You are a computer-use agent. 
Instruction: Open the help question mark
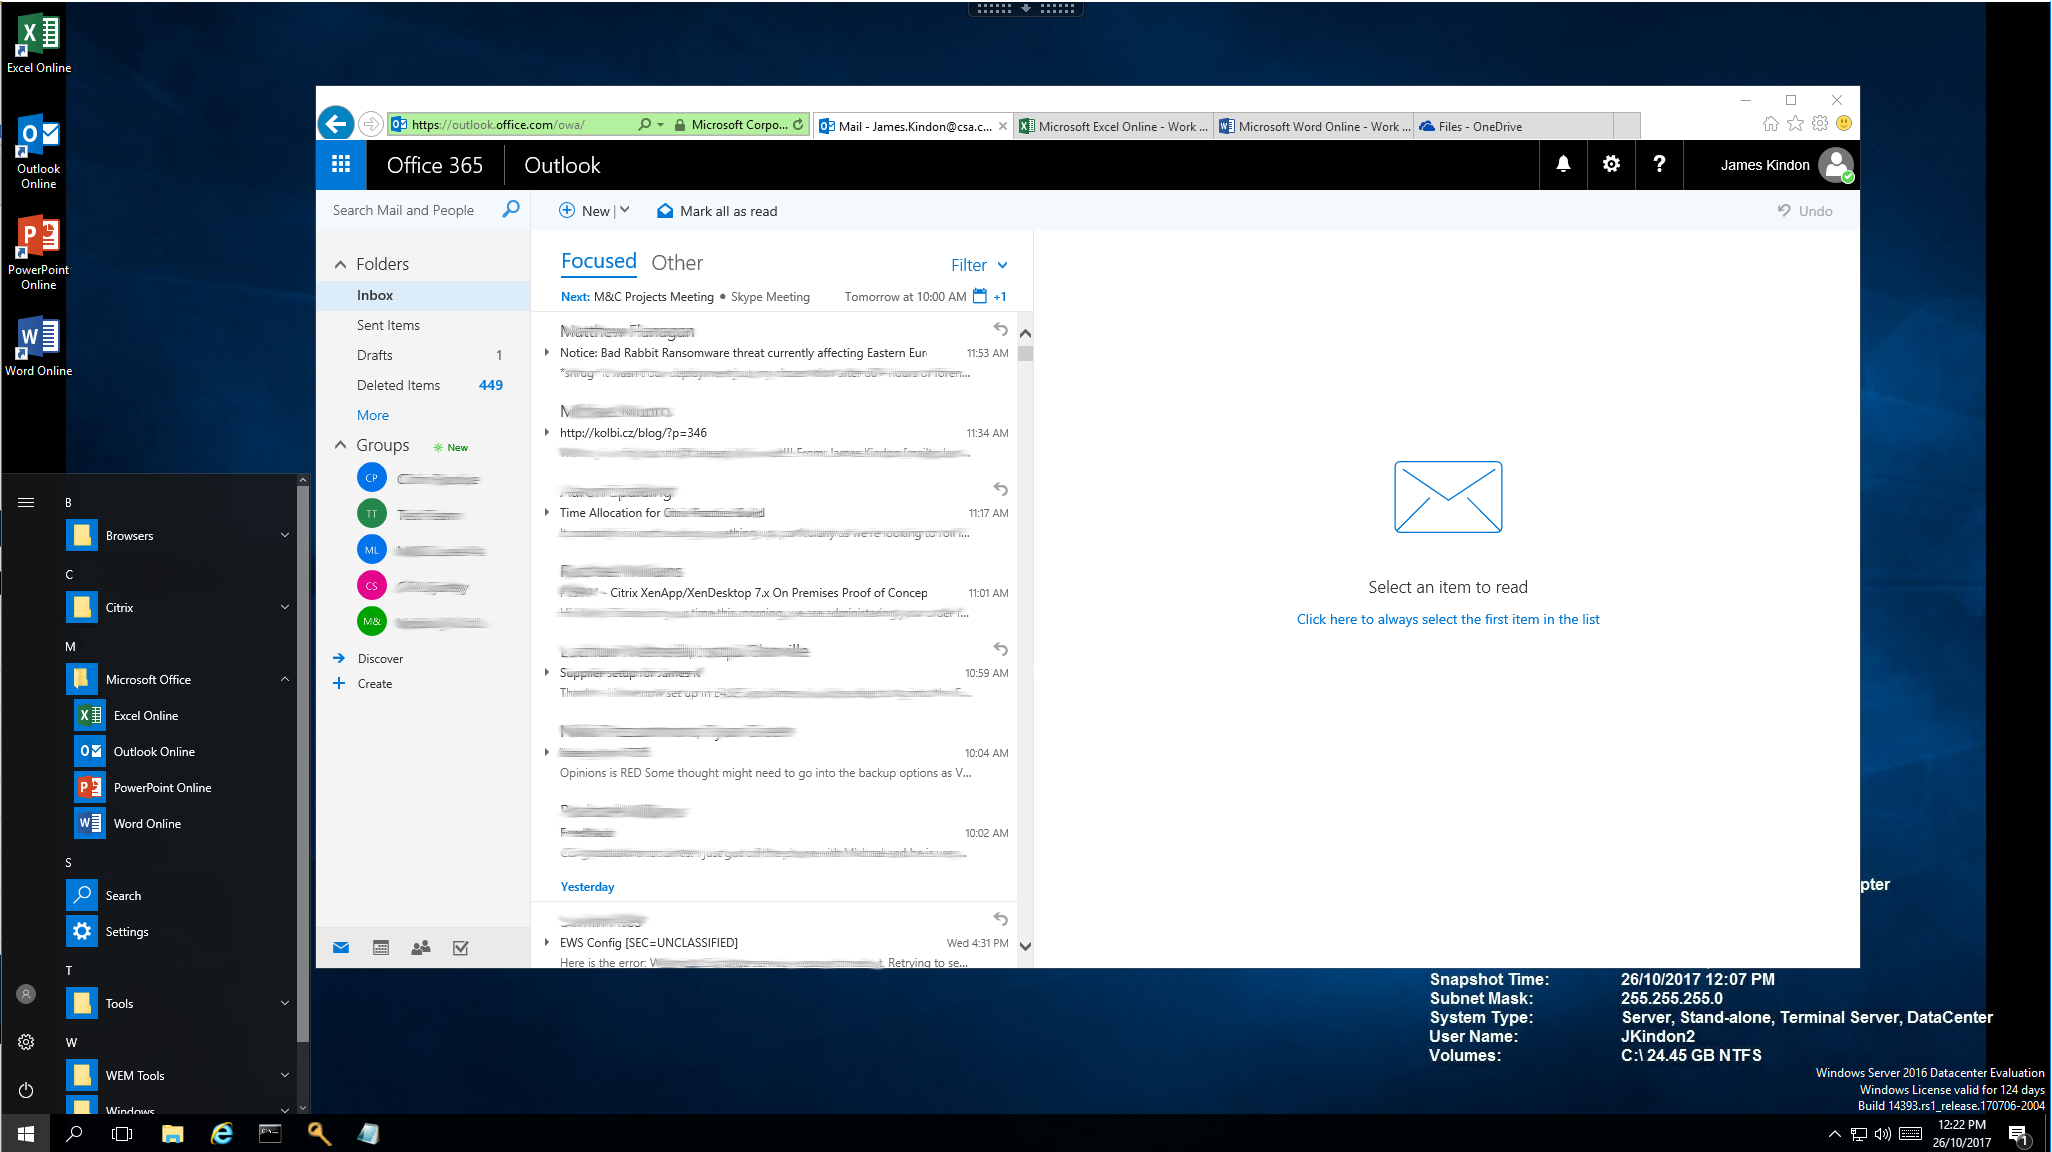point(1659,165)
